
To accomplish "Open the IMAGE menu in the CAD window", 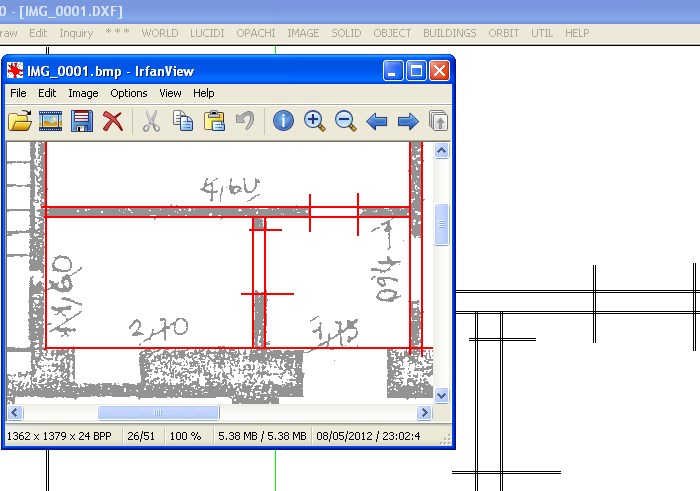I will pyautogui.click(x=303, y=33).
